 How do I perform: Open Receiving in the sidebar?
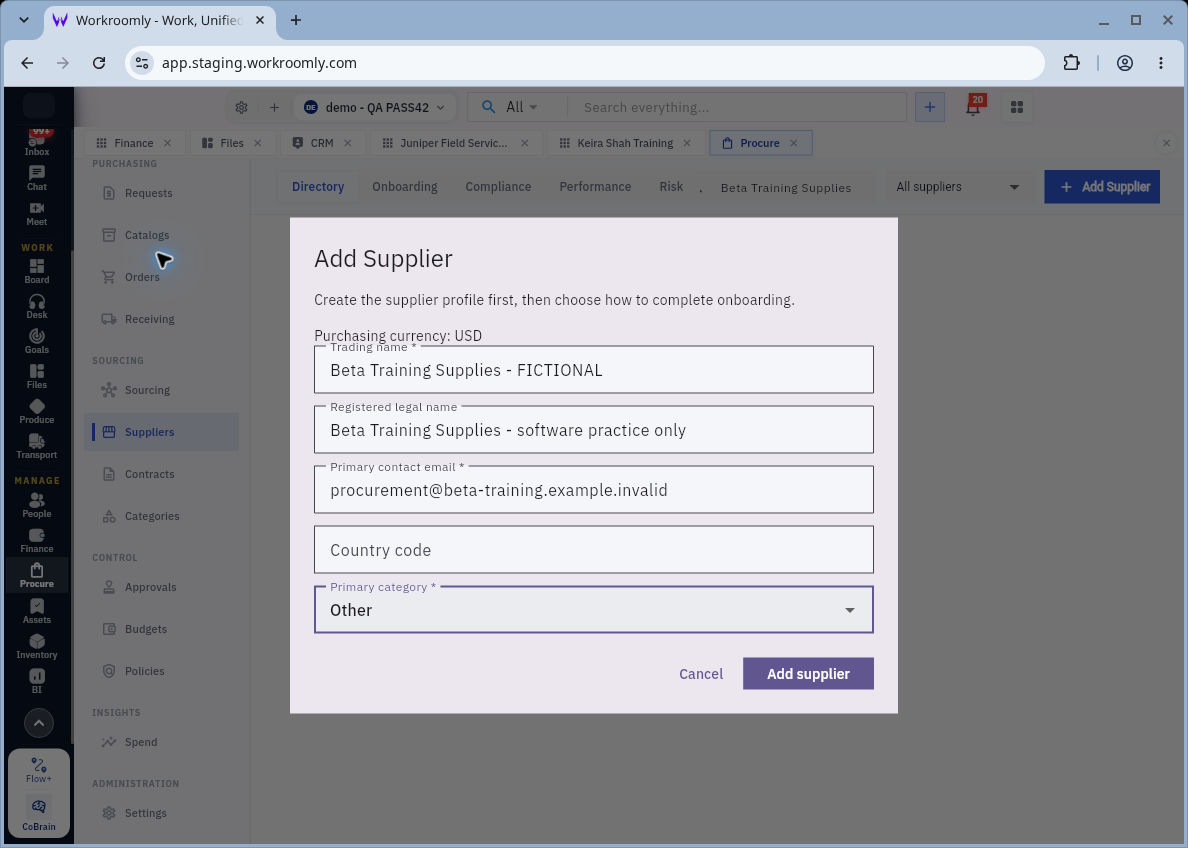[161, 319]
